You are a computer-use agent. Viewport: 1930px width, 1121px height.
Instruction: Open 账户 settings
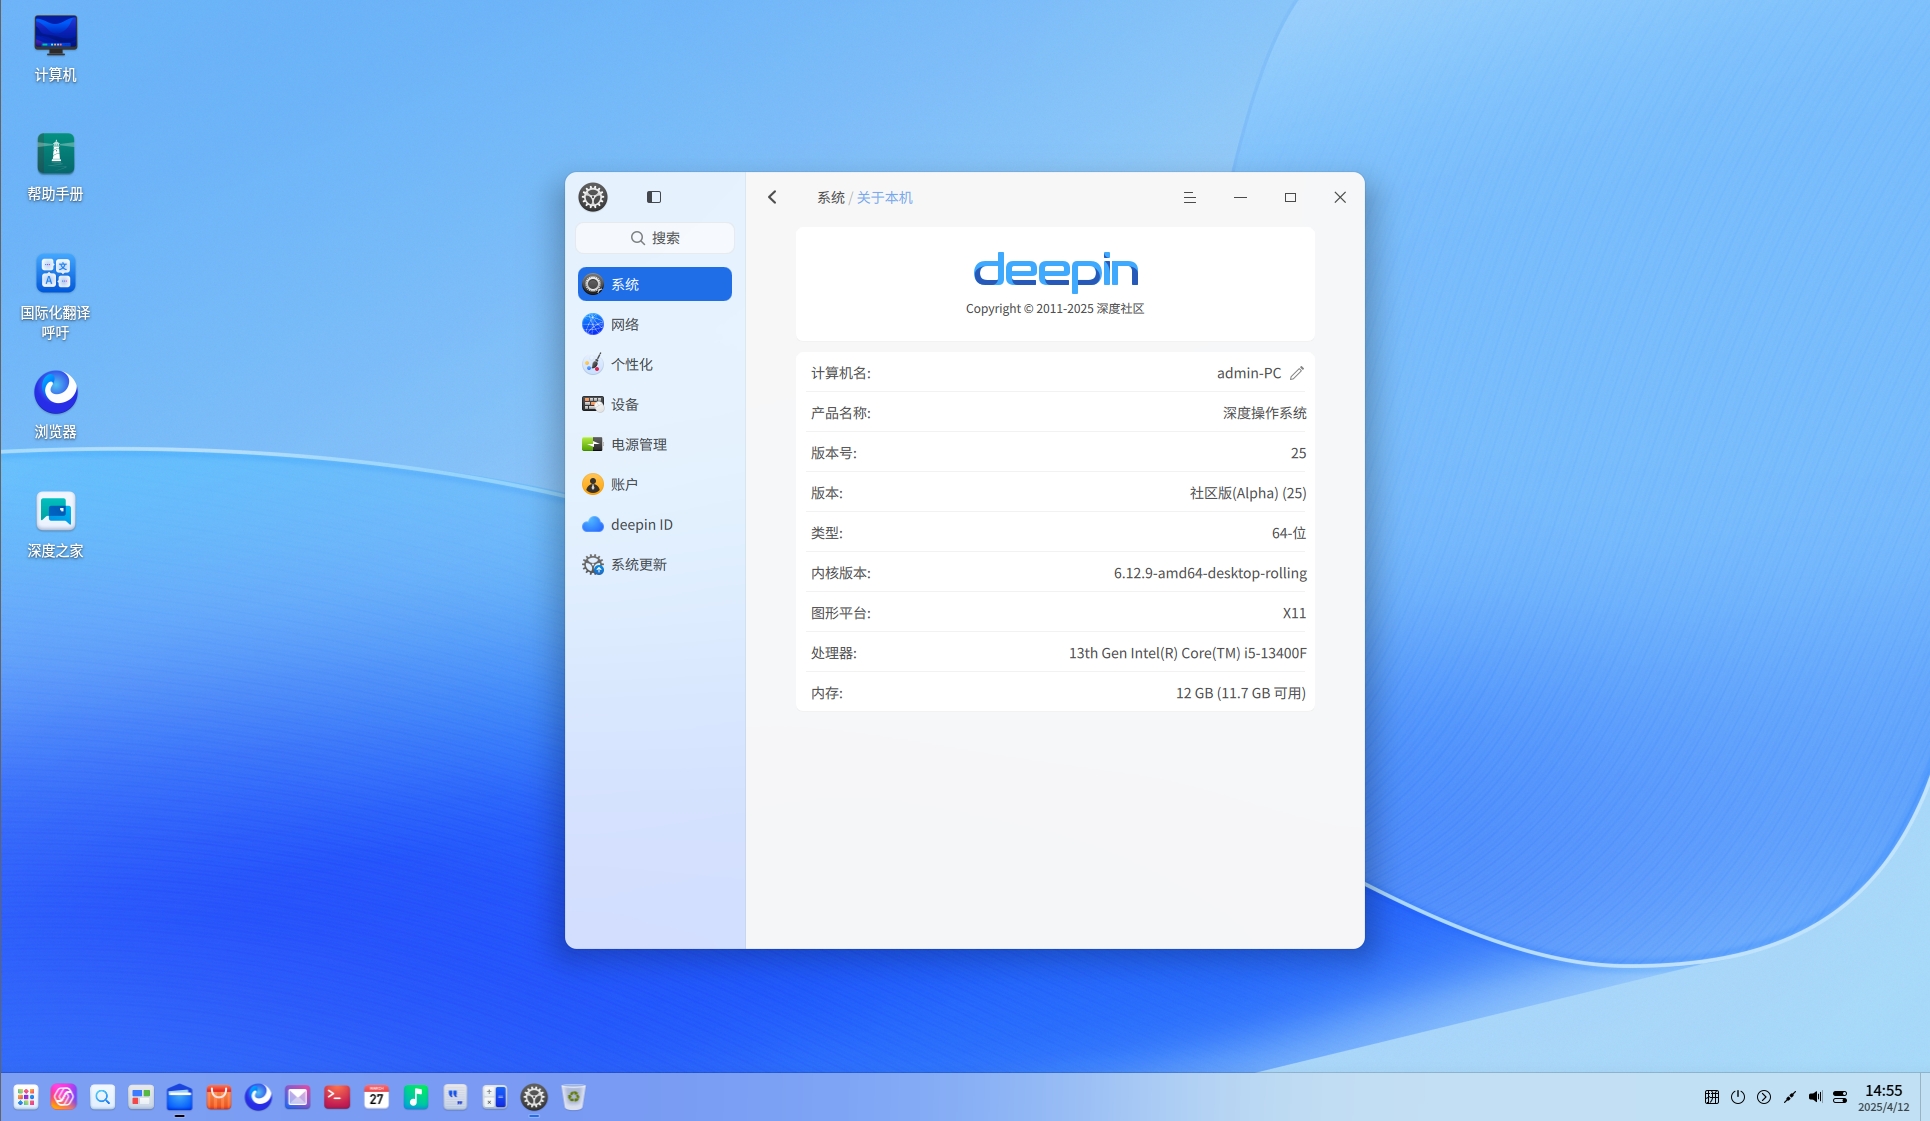point(655,484)
